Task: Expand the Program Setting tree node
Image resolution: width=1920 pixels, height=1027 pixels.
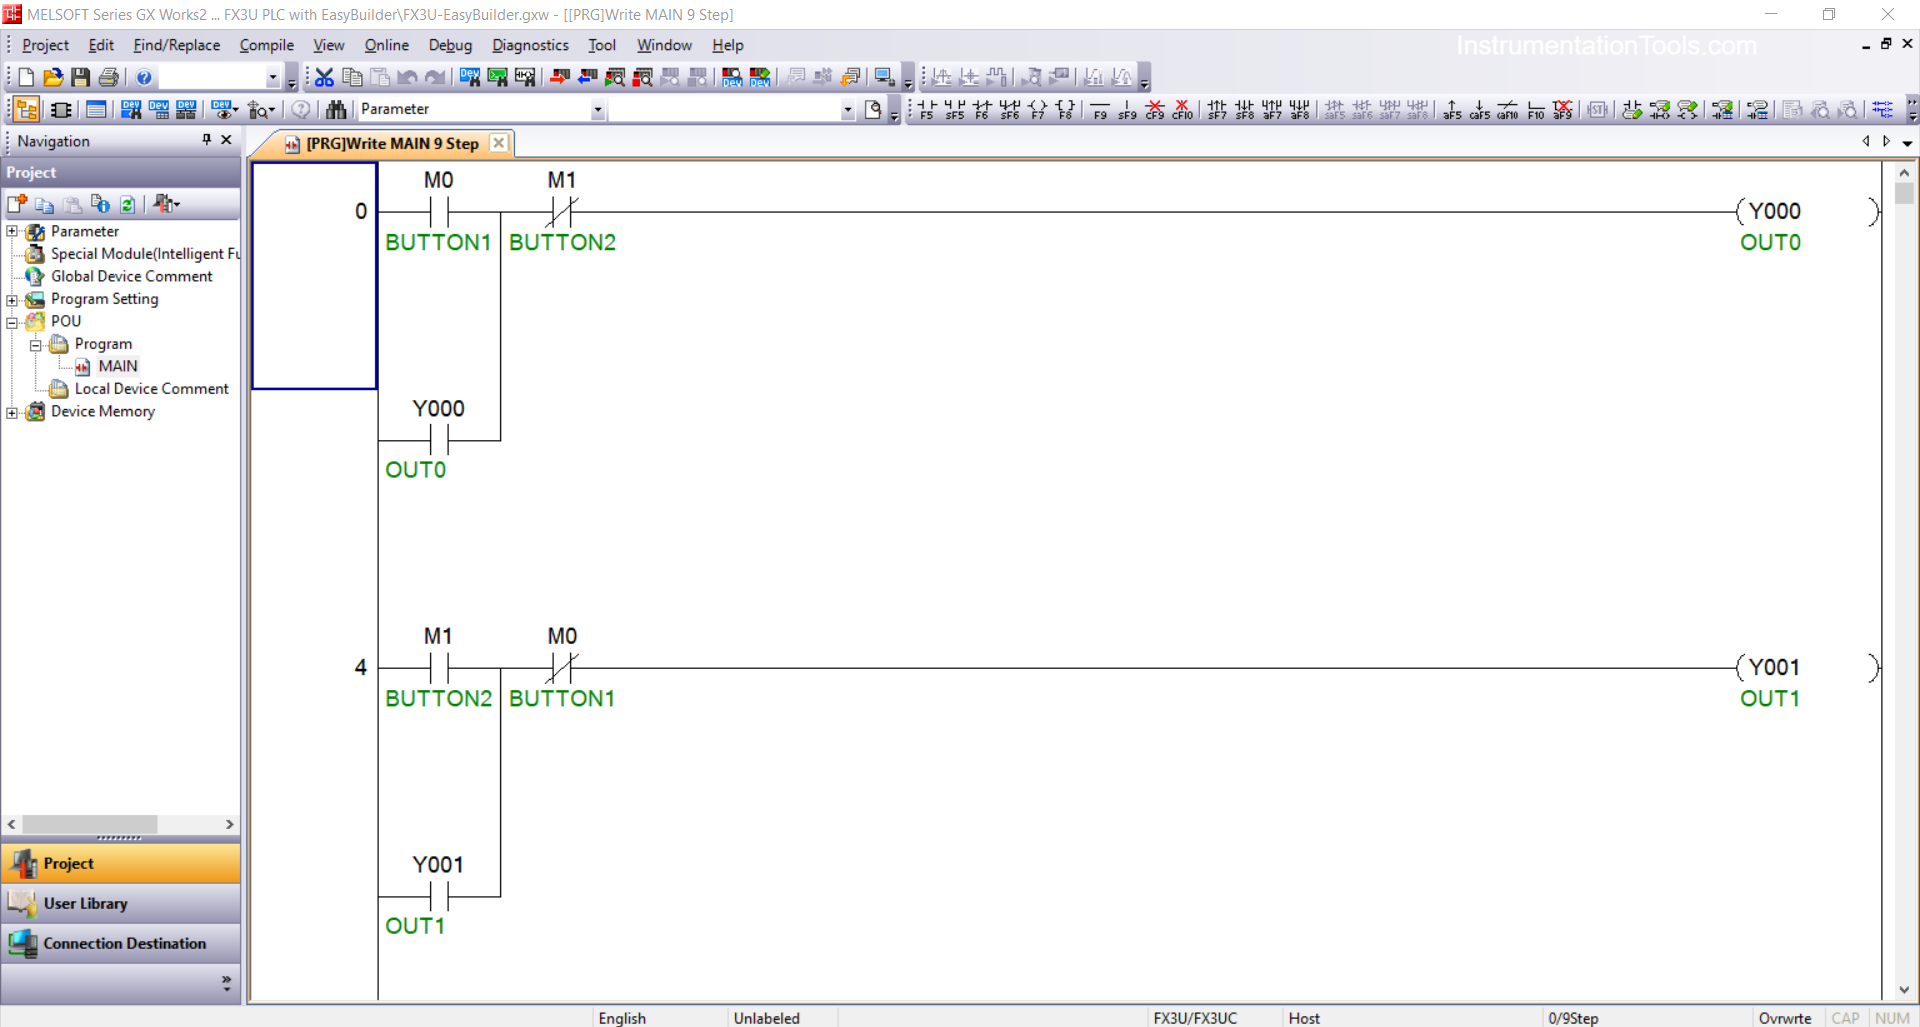Action: [x=12, y=300]
